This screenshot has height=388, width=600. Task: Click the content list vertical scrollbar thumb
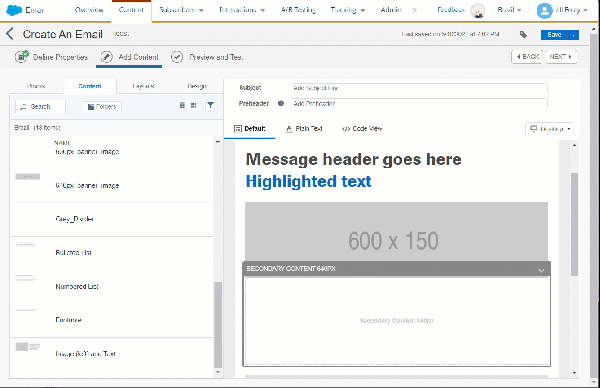click(218, 325)
